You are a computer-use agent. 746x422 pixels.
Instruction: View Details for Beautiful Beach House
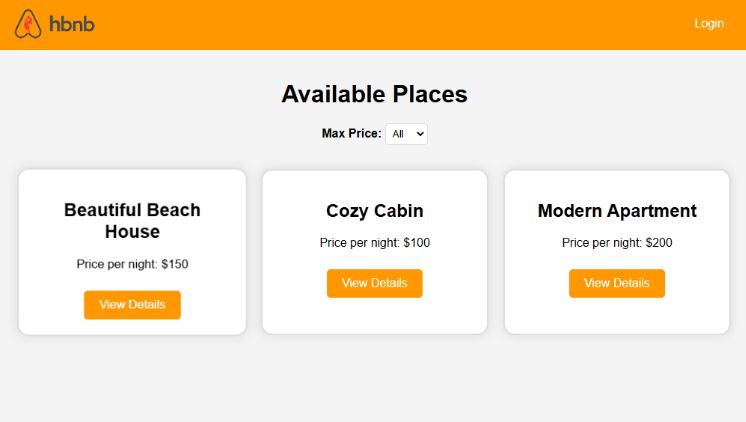coord(132,305)
